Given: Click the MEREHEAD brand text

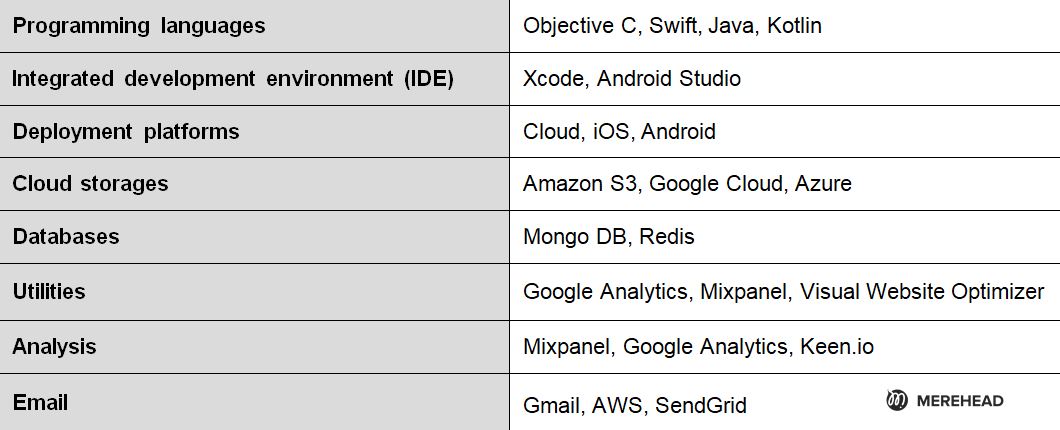Looking at the screenshot, I should [x=958, y=401].
